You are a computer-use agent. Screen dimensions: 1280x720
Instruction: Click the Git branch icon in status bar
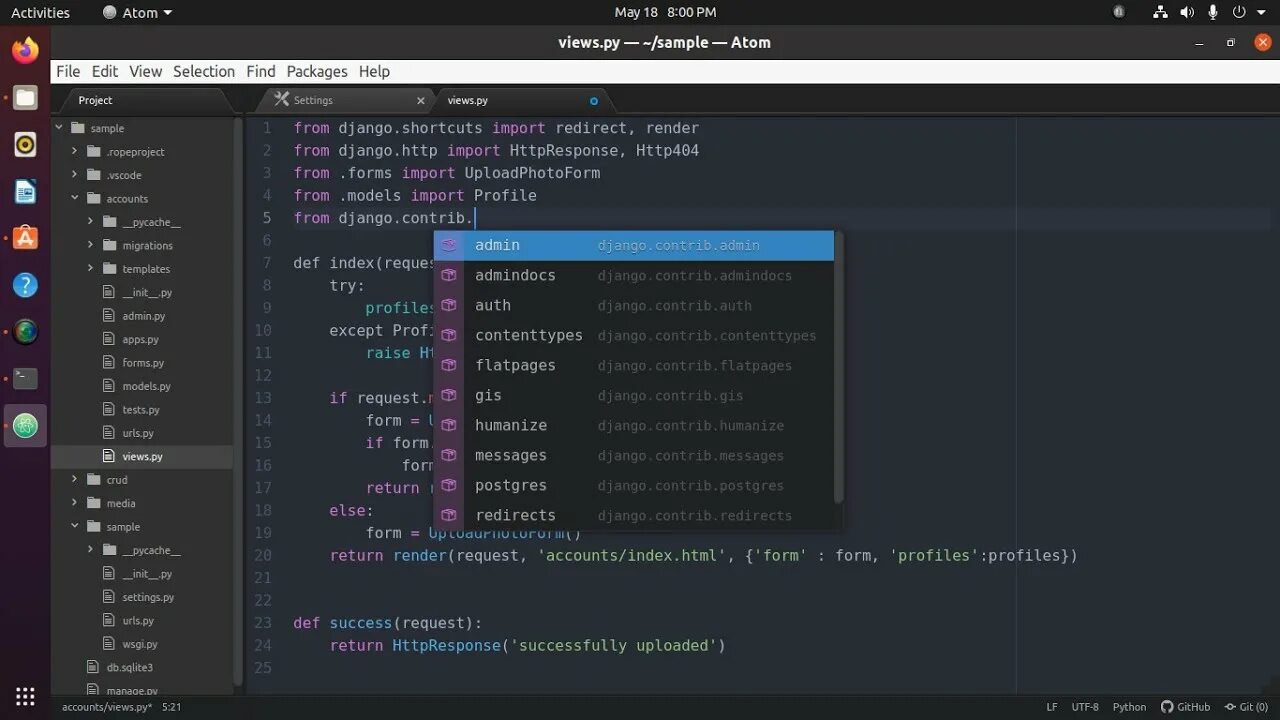point(1231,706)
